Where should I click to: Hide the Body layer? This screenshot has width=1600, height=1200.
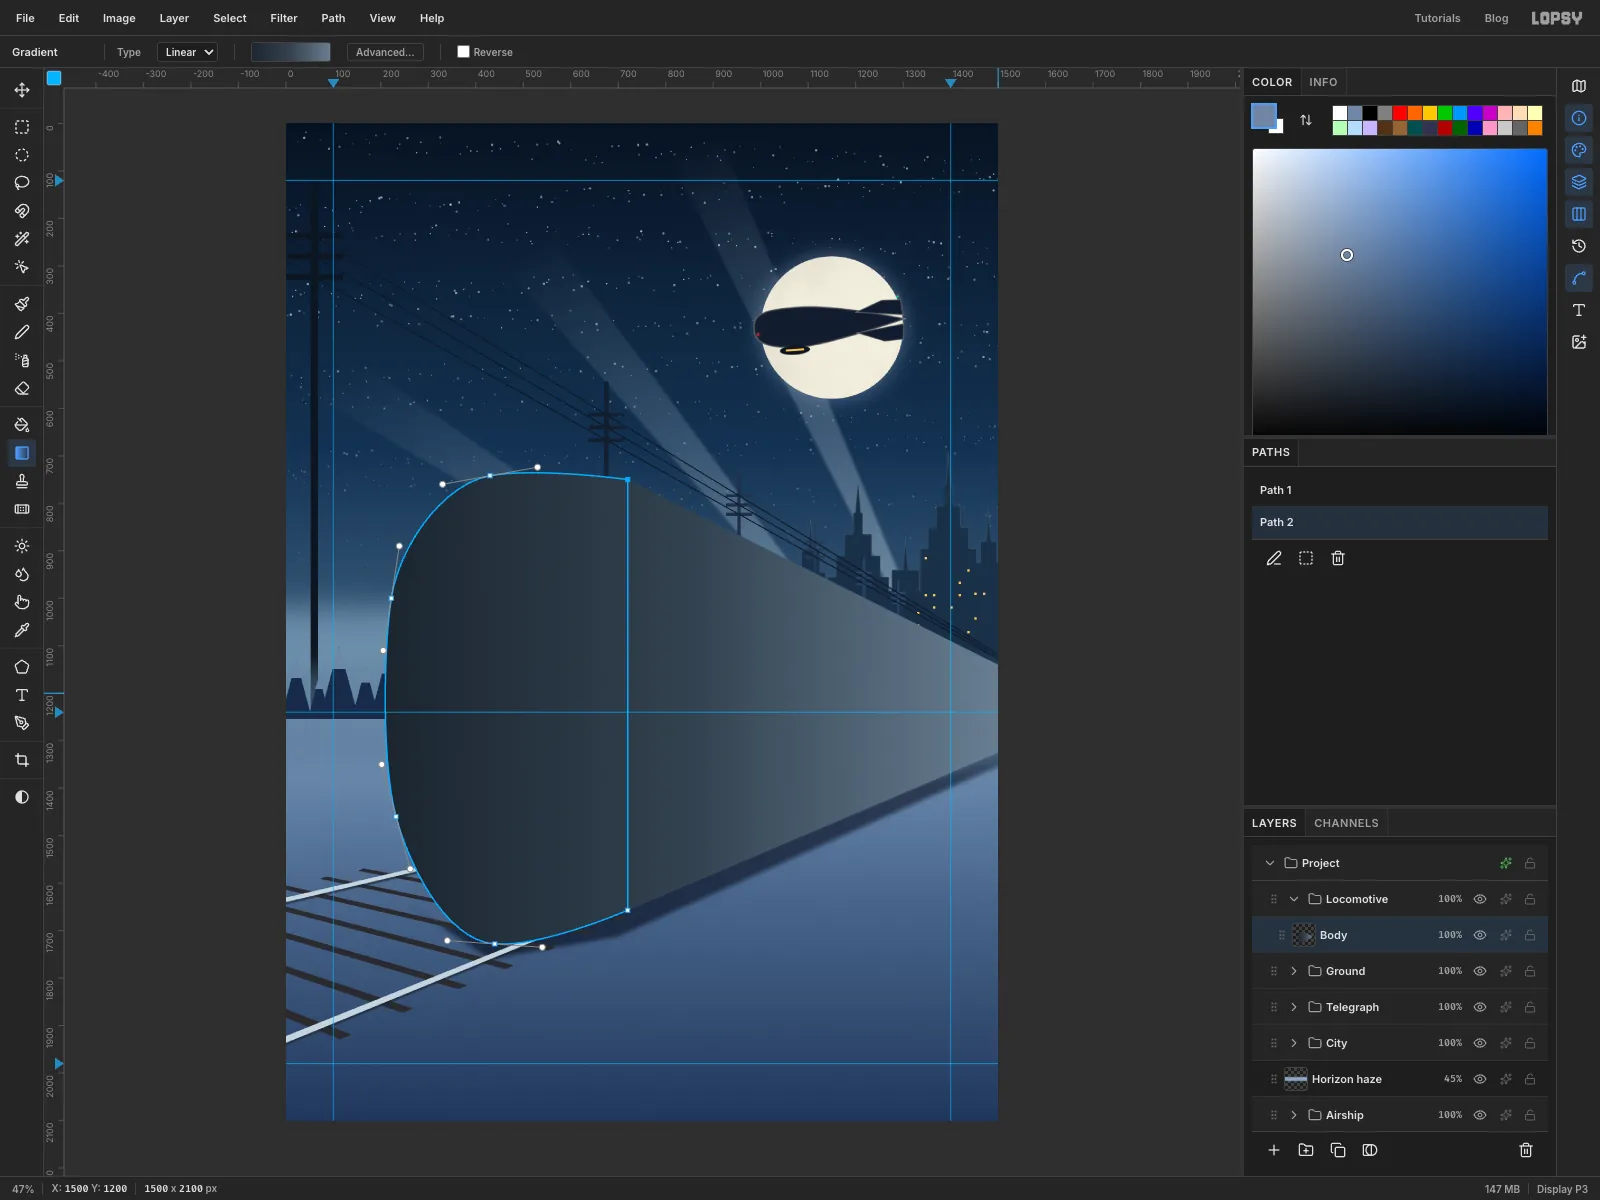coord(1480,935)
